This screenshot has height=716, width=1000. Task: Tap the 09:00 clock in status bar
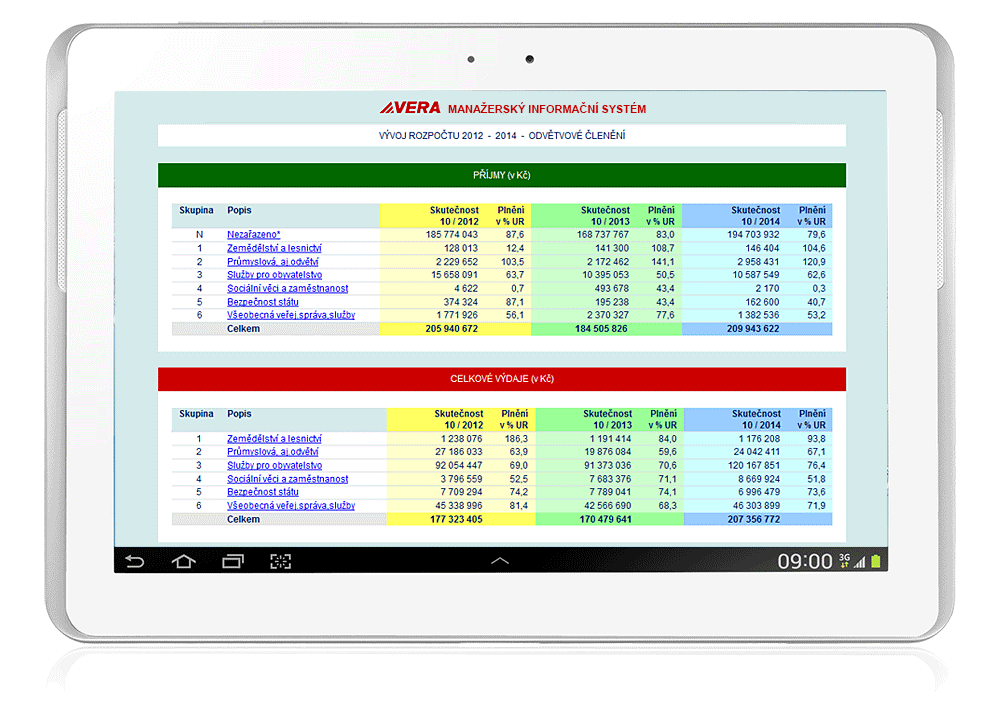[x=804, y=562]
